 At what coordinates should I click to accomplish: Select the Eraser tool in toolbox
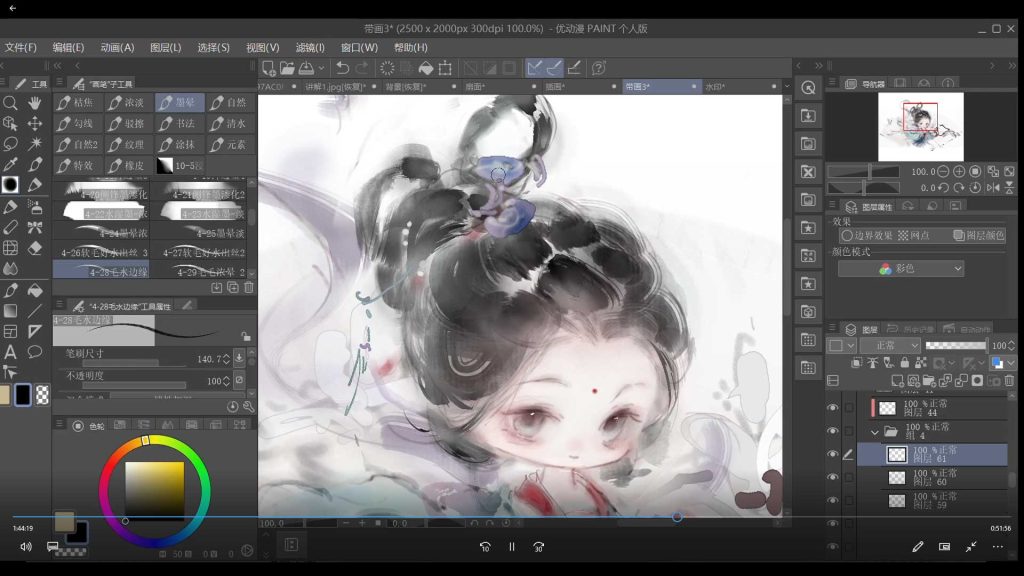pos(35,248)
